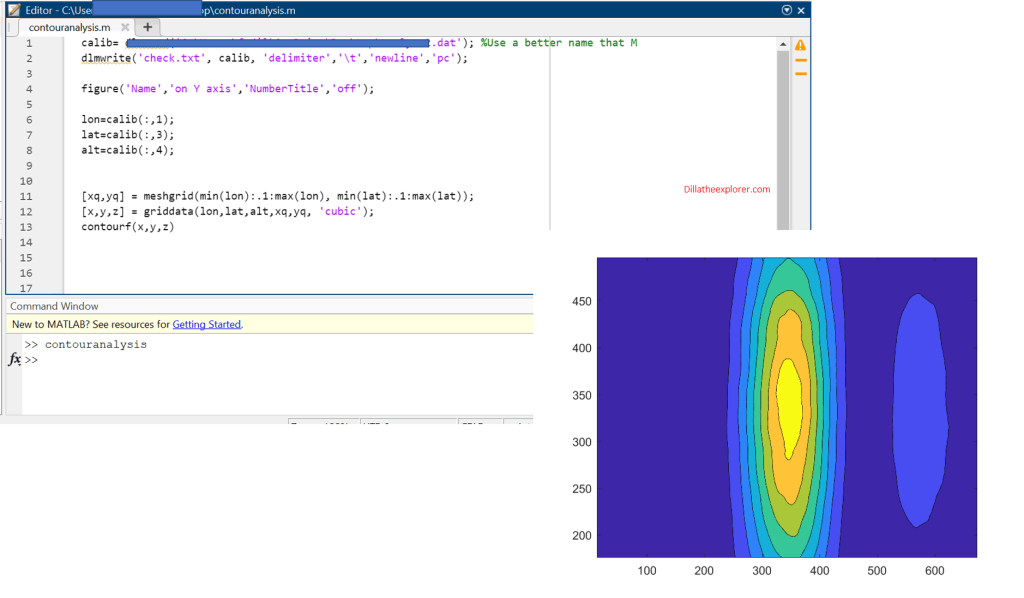This screenshot has width=1024, height=598.
Task: Place cursor on the contourf(x,y,z) line
Action: (x=127, y=227)
